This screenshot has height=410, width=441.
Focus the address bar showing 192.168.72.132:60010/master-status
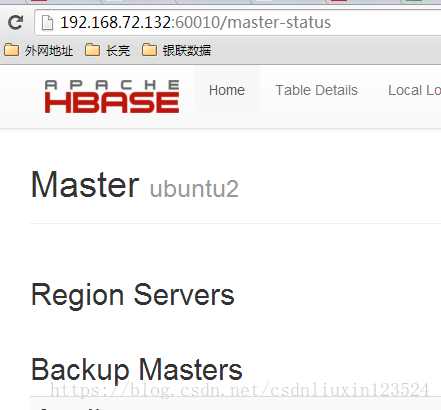tap(238, 23)
